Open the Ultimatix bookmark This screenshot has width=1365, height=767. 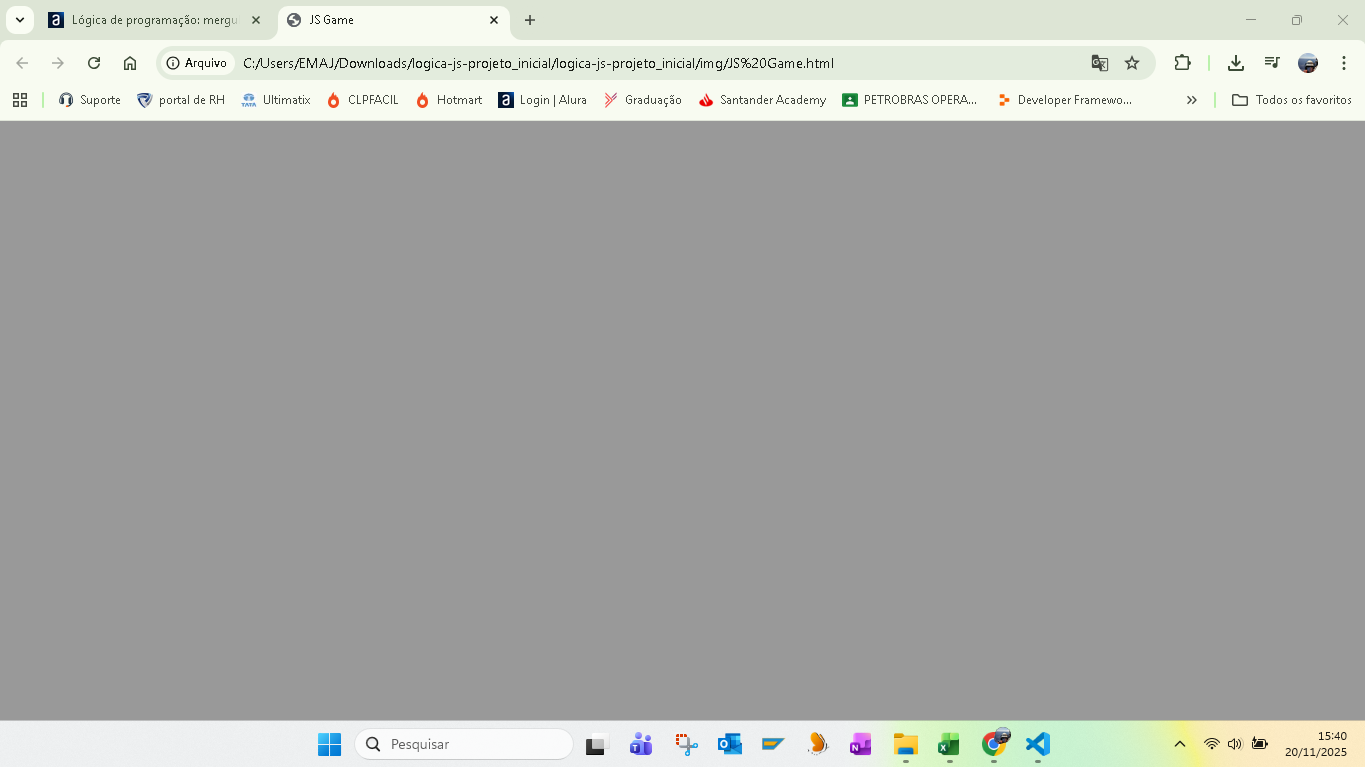[276, 100]
